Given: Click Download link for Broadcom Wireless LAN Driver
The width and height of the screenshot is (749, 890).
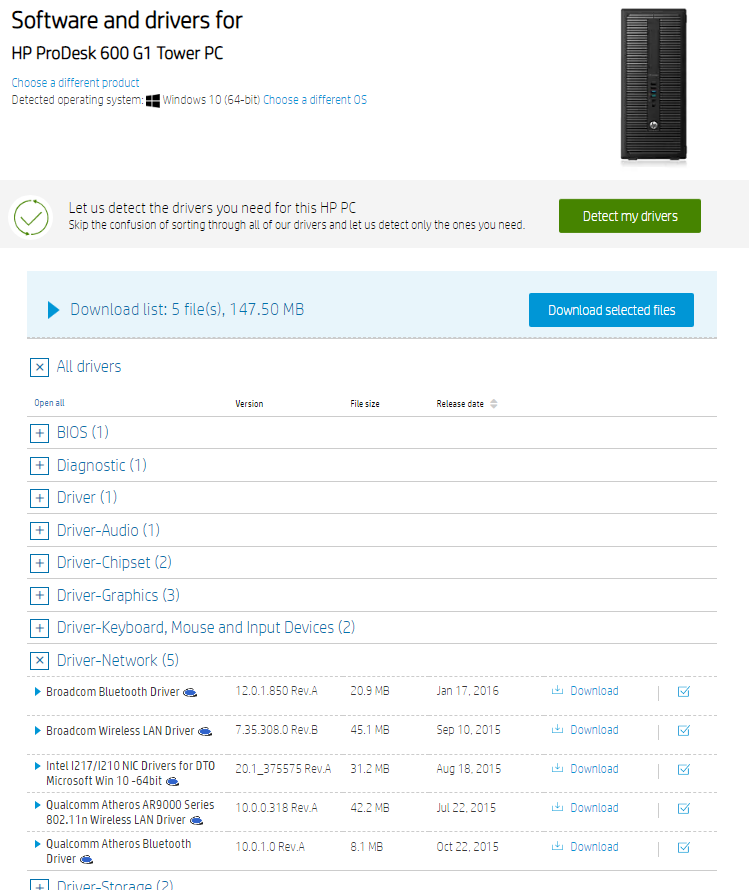Looking at the screenshot, I should tap(594, 730).
